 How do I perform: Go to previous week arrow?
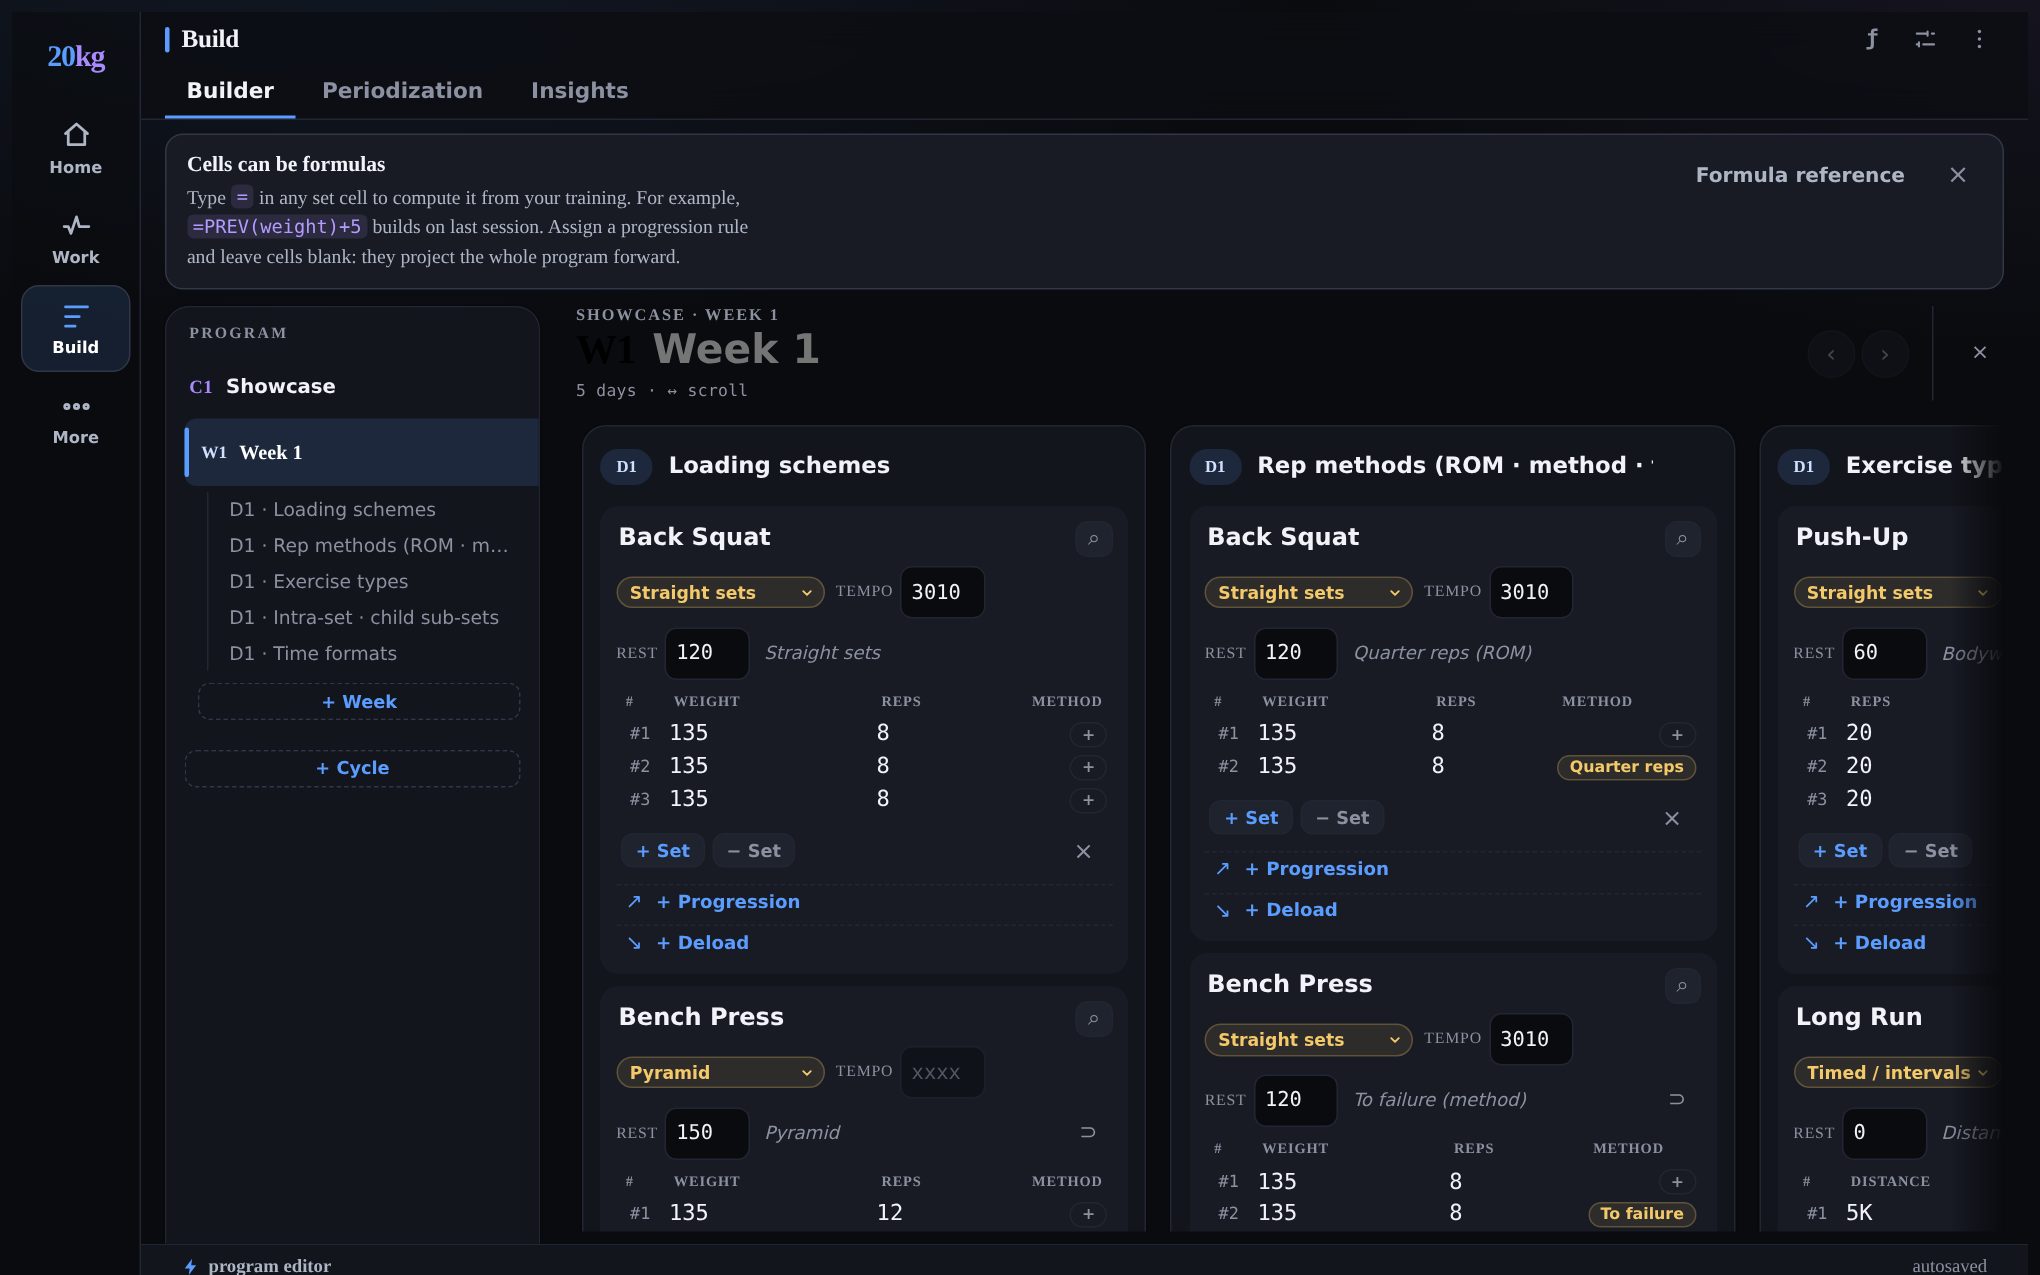point(1831,354)
